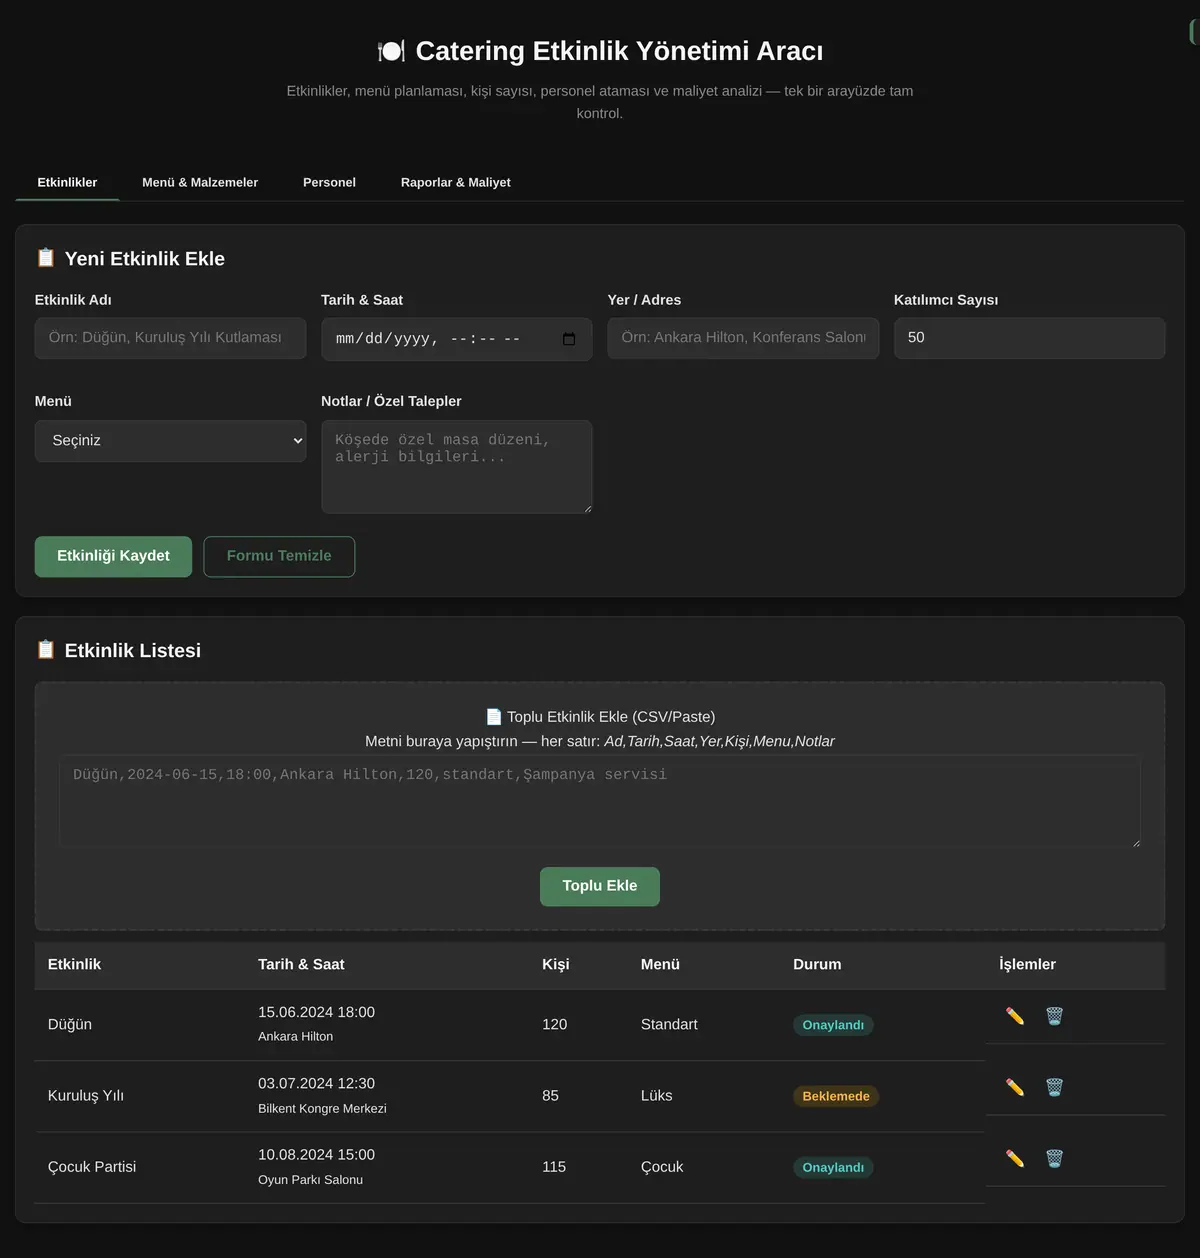Image resolution: width=1200 pixels, height=1258 pixels.
Task: Click the Kişi column header
Action: tap(556, 965)
